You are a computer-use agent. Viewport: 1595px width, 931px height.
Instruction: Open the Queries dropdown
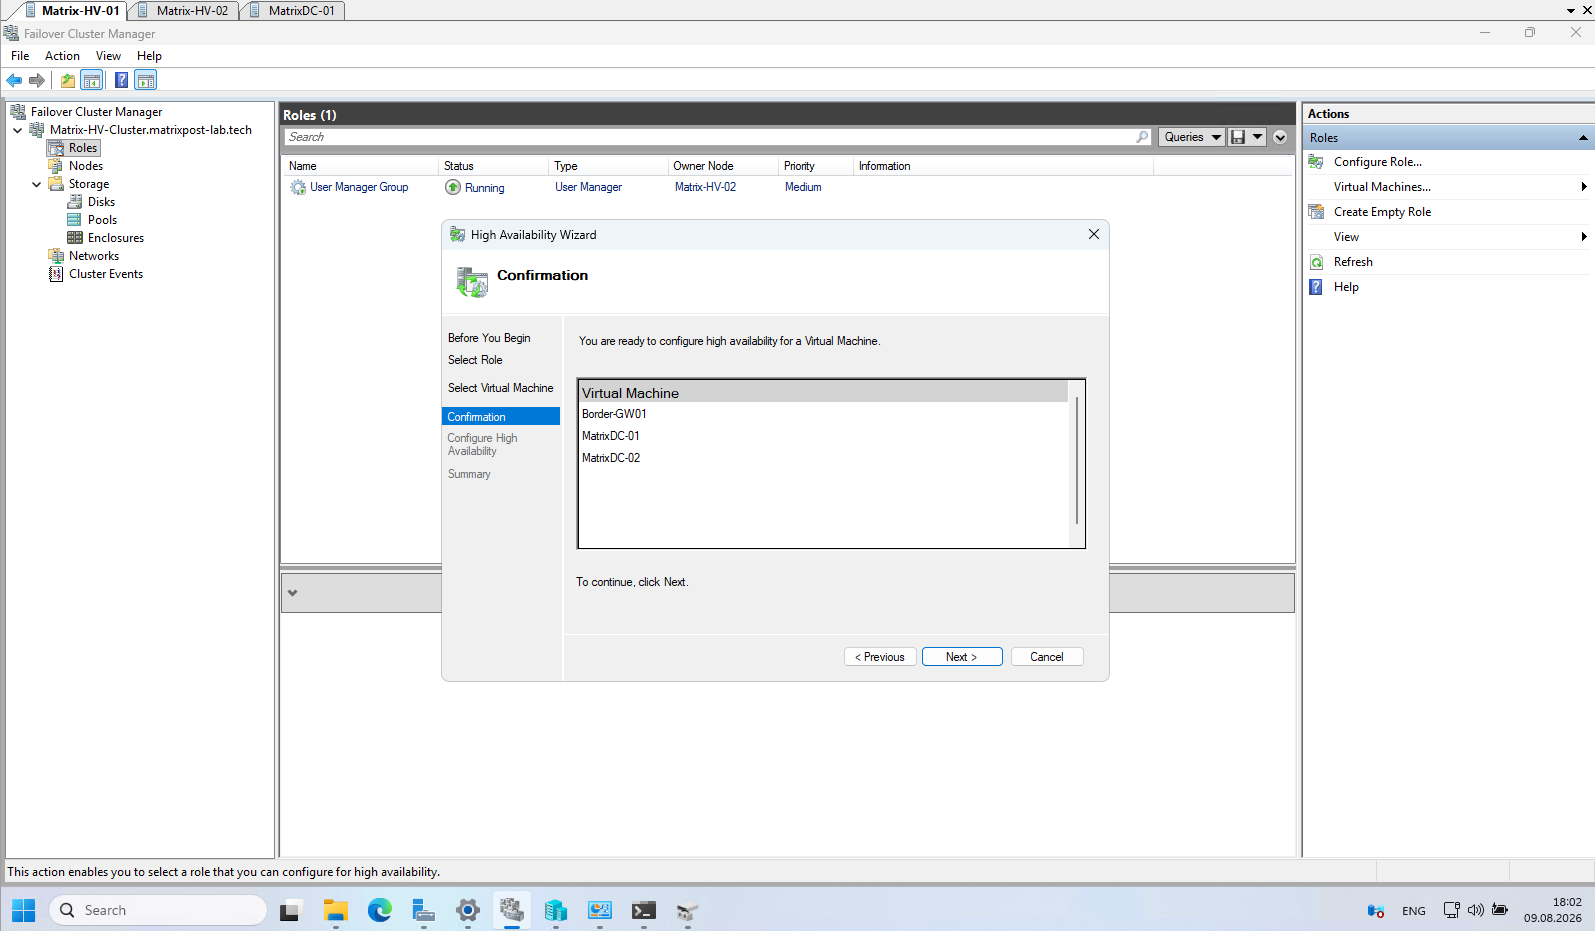(1192, 137)
